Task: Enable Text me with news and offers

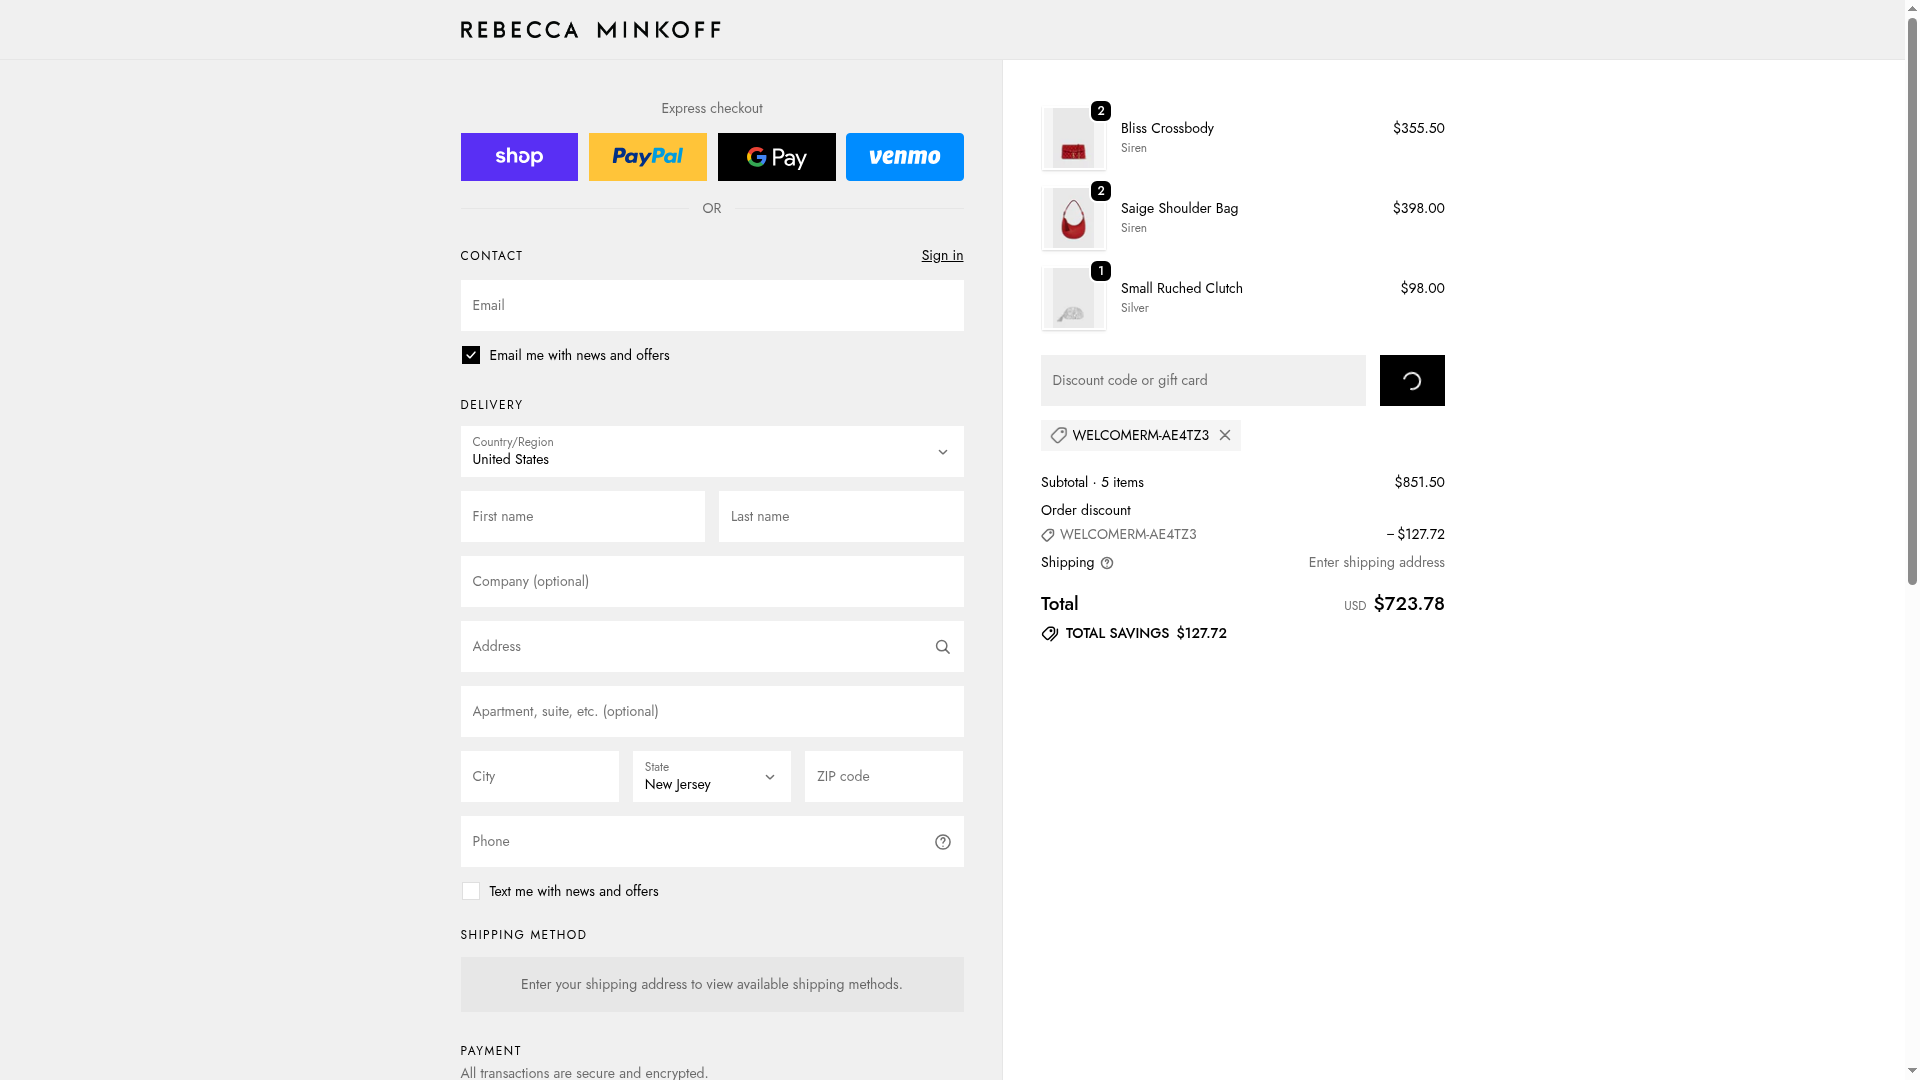Action: coord(471,891)
